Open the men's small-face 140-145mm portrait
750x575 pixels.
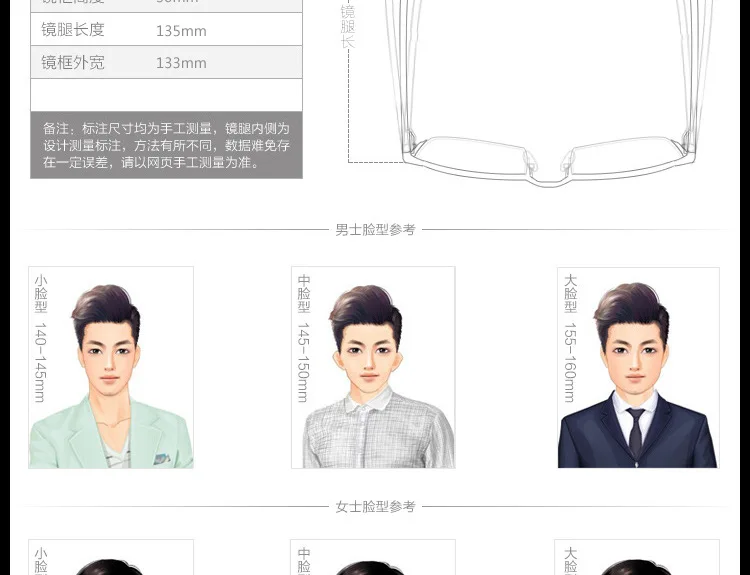pos(111,367)
